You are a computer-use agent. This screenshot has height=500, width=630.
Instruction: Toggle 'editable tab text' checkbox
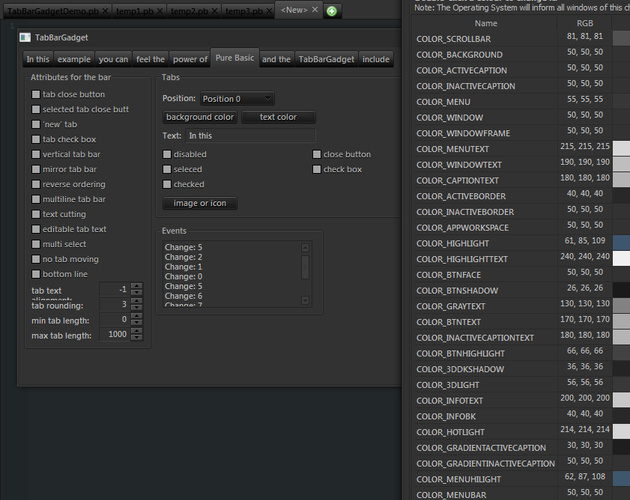point(36,229)
